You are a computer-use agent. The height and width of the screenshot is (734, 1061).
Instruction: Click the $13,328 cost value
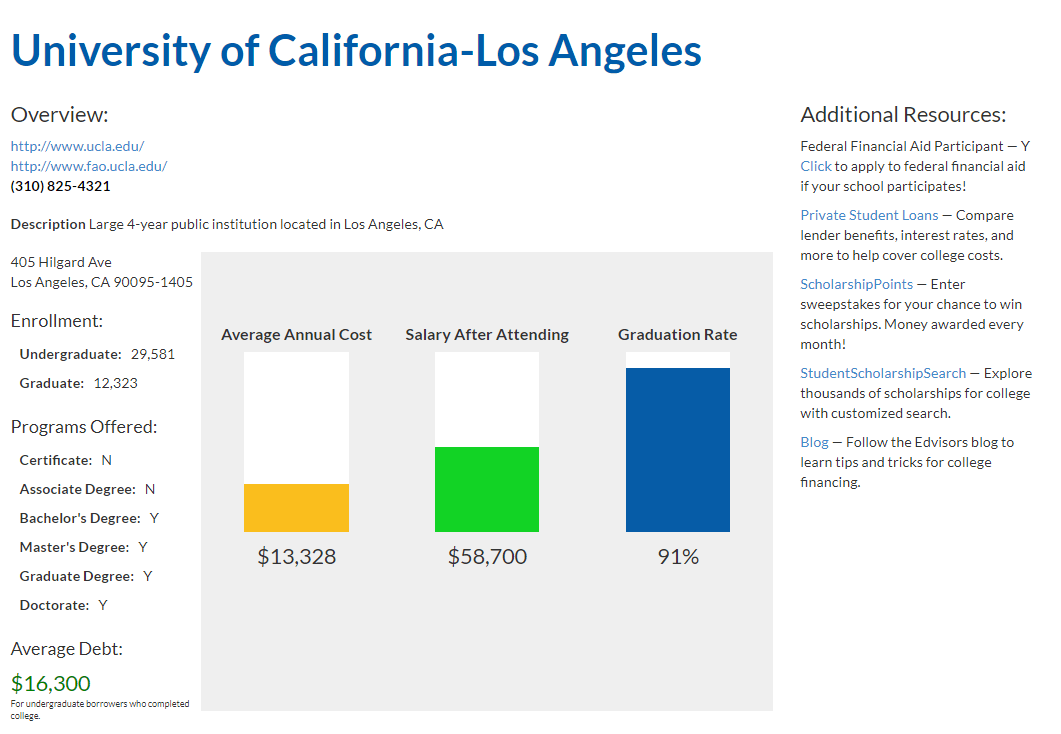pos(296,557)
